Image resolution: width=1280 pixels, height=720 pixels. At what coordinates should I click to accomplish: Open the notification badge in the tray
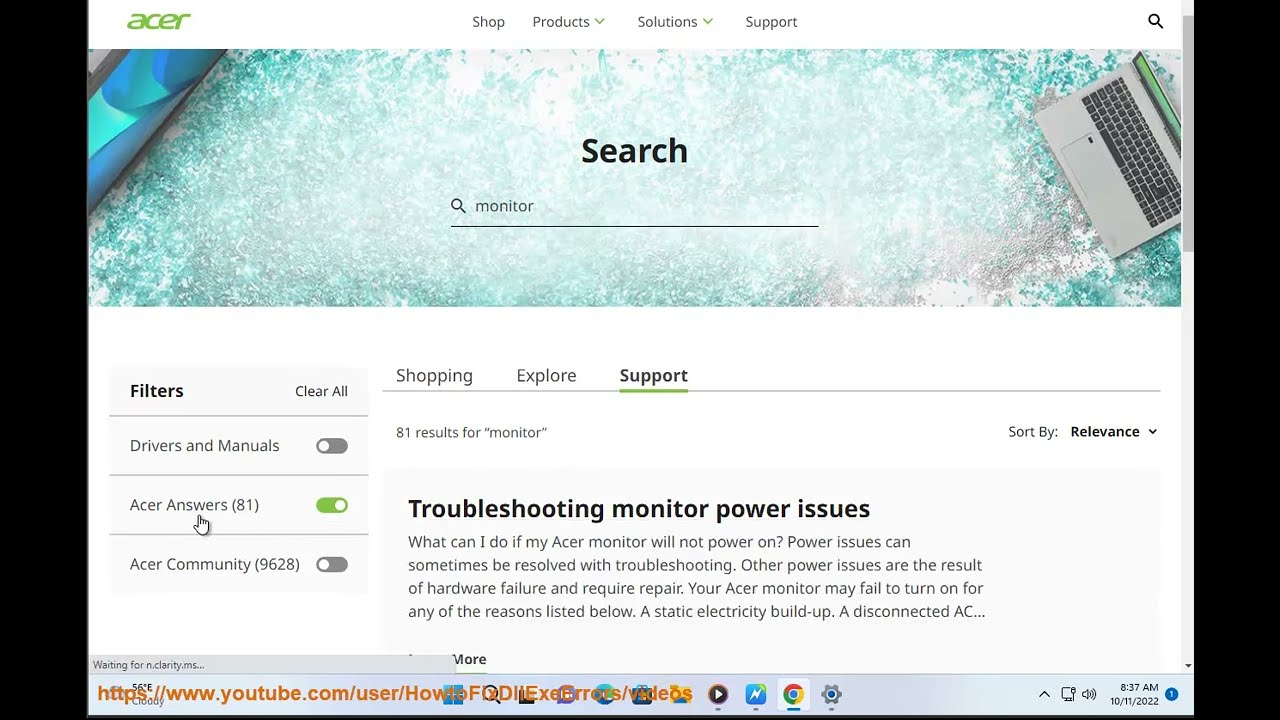coord(1171,694)
